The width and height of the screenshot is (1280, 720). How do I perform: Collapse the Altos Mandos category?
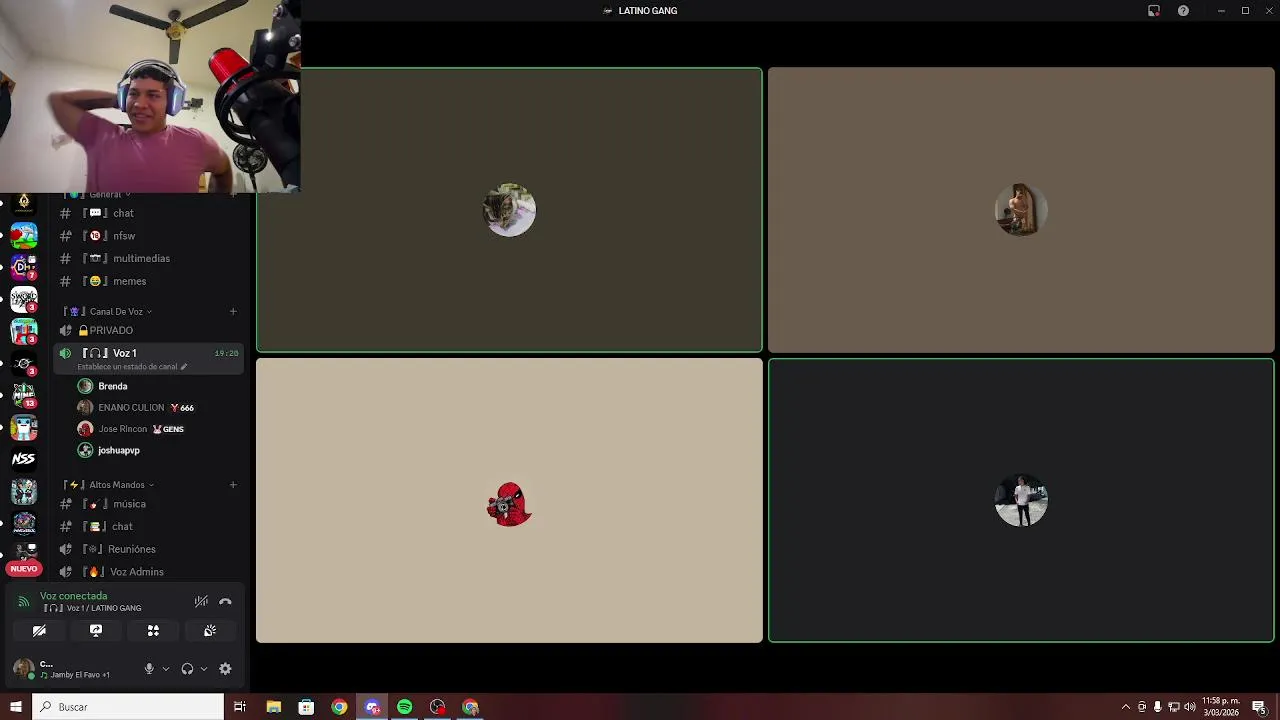point(110,485)
